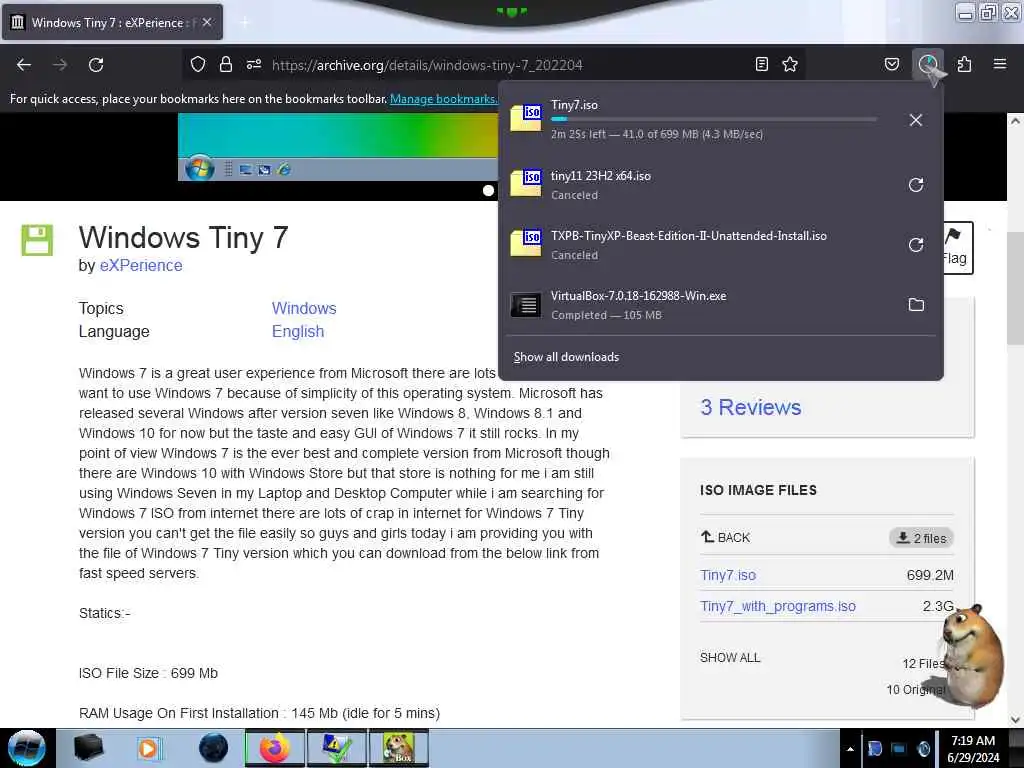Show VirtualBox installer in folder
The width and height of the screenshot is (1024, 768).
916,305
